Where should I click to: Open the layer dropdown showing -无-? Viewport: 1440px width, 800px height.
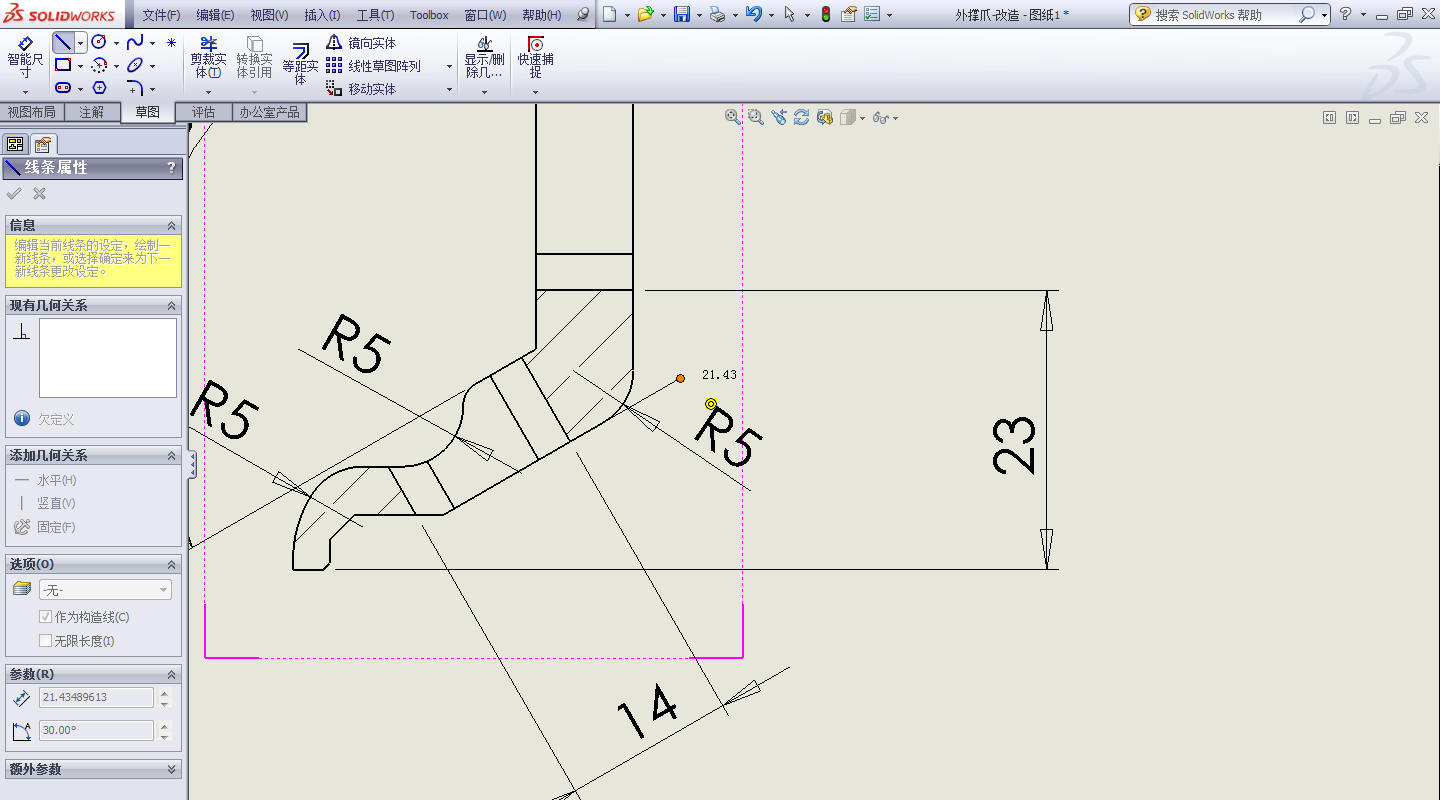coord(105,590)
